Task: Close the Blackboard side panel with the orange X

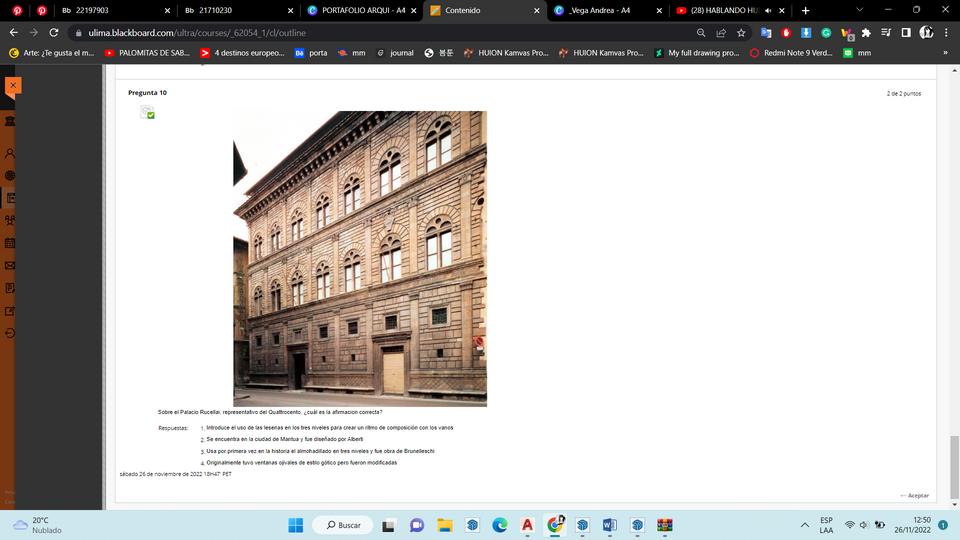Action: (x=13, y=86)
